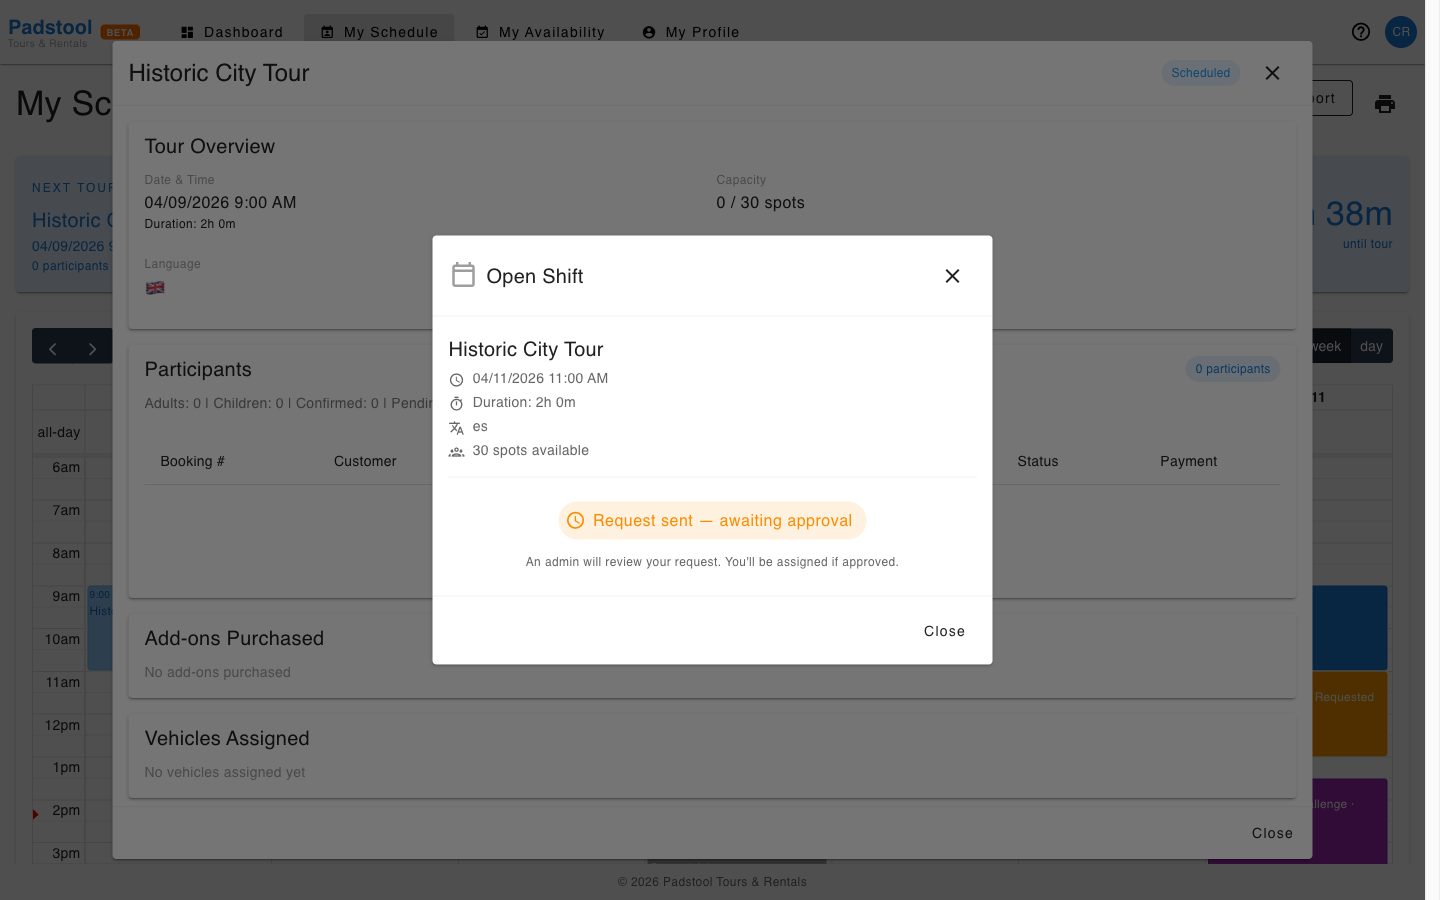Click the Requested event in the calendar

1349,714
